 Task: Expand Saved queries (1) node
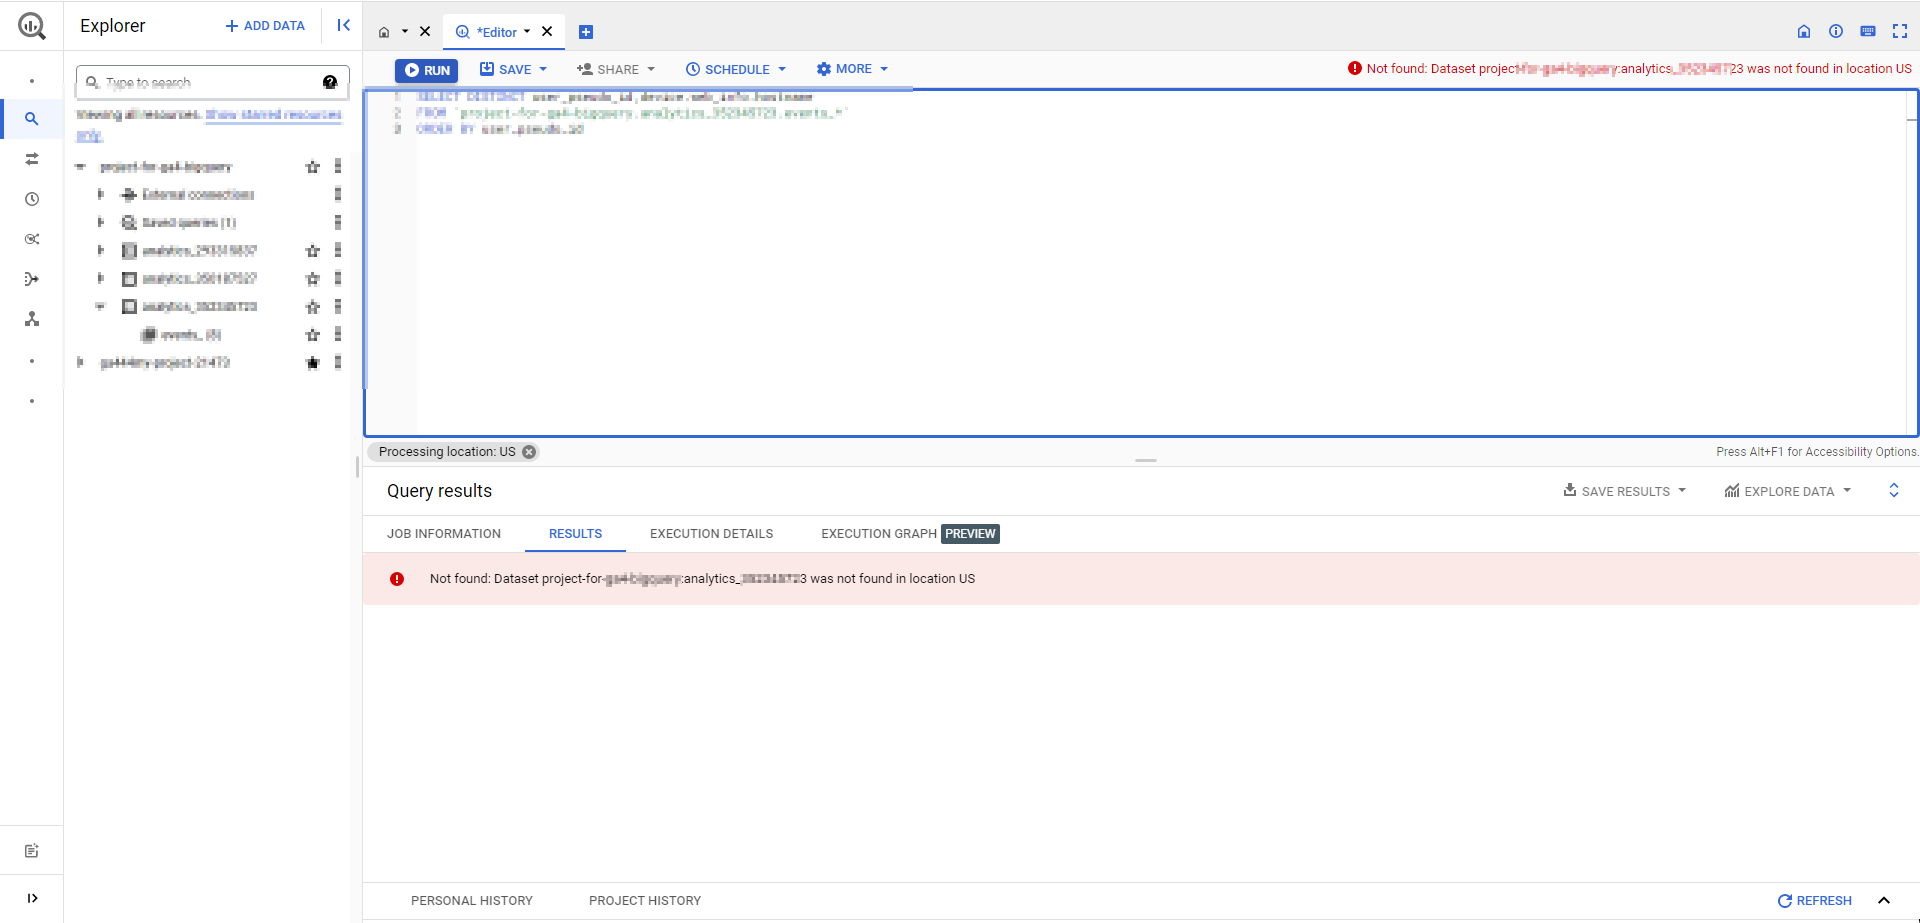[101, 222]
